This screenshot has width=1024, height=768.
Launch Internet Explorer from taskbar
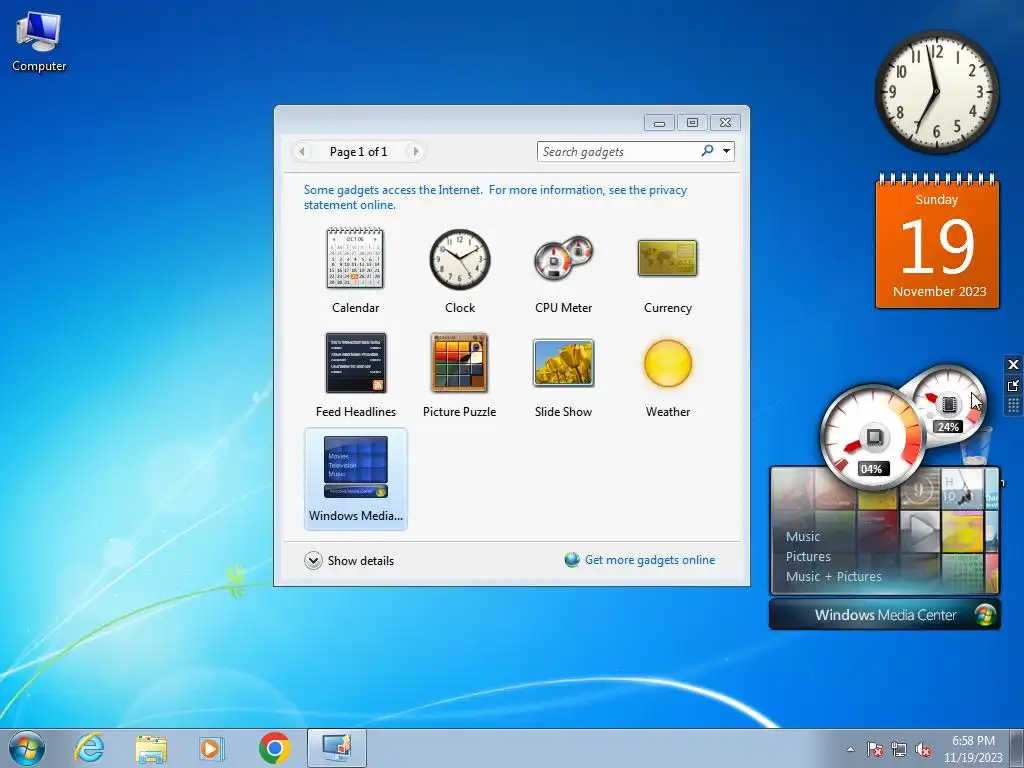click(x=89, y=748)
